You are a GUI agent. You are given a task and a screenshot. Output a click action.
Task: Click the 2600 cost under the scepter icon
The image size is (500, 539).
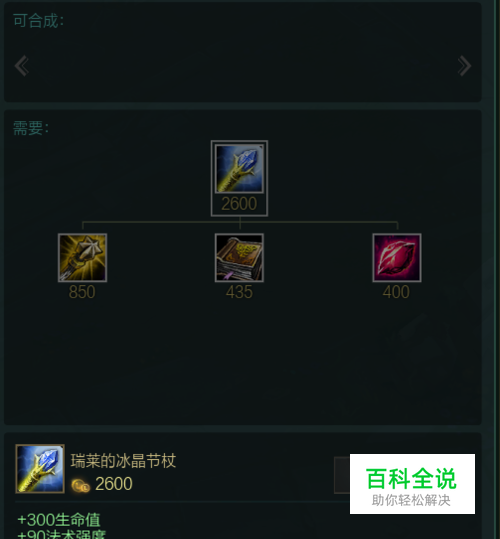click(239, 204)
